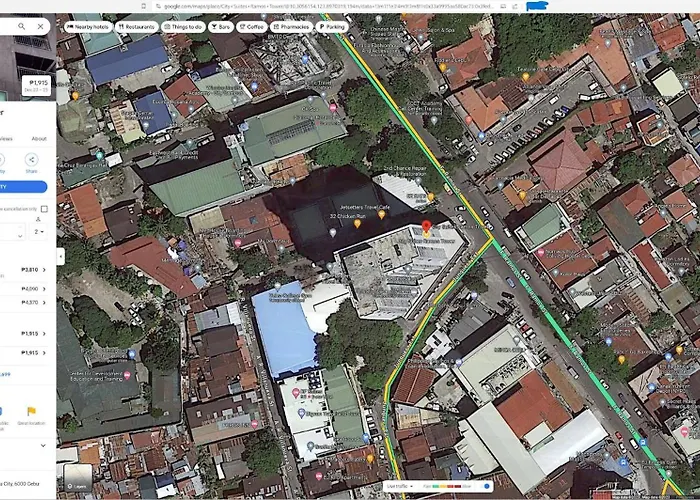Viewport: 700px width, 500px height.
Task: Click the Share icon in side panel
Action: click(31, 159)
